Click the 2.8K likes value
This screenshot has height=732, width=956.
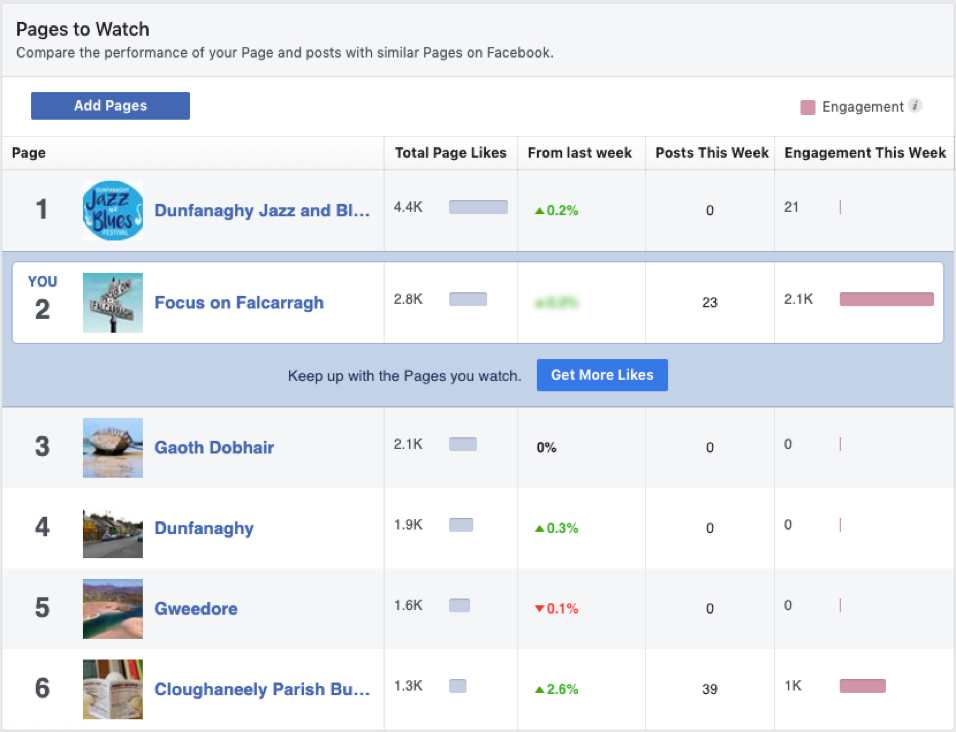tap(408, 299)
